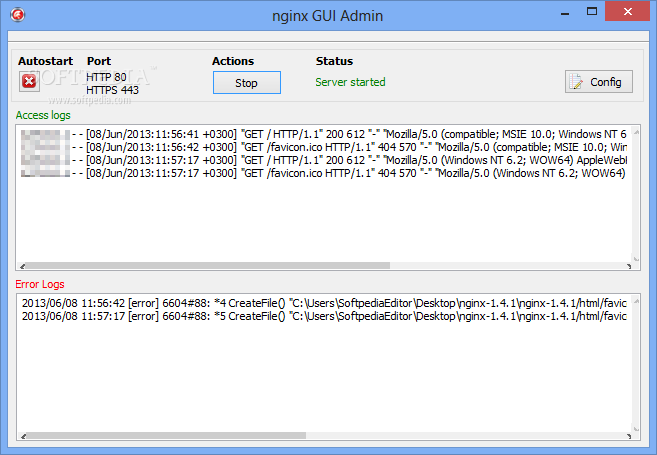Viewport: 657px width, 455px height.
Task: Click the green Server started status text
Action: [350, 82]
